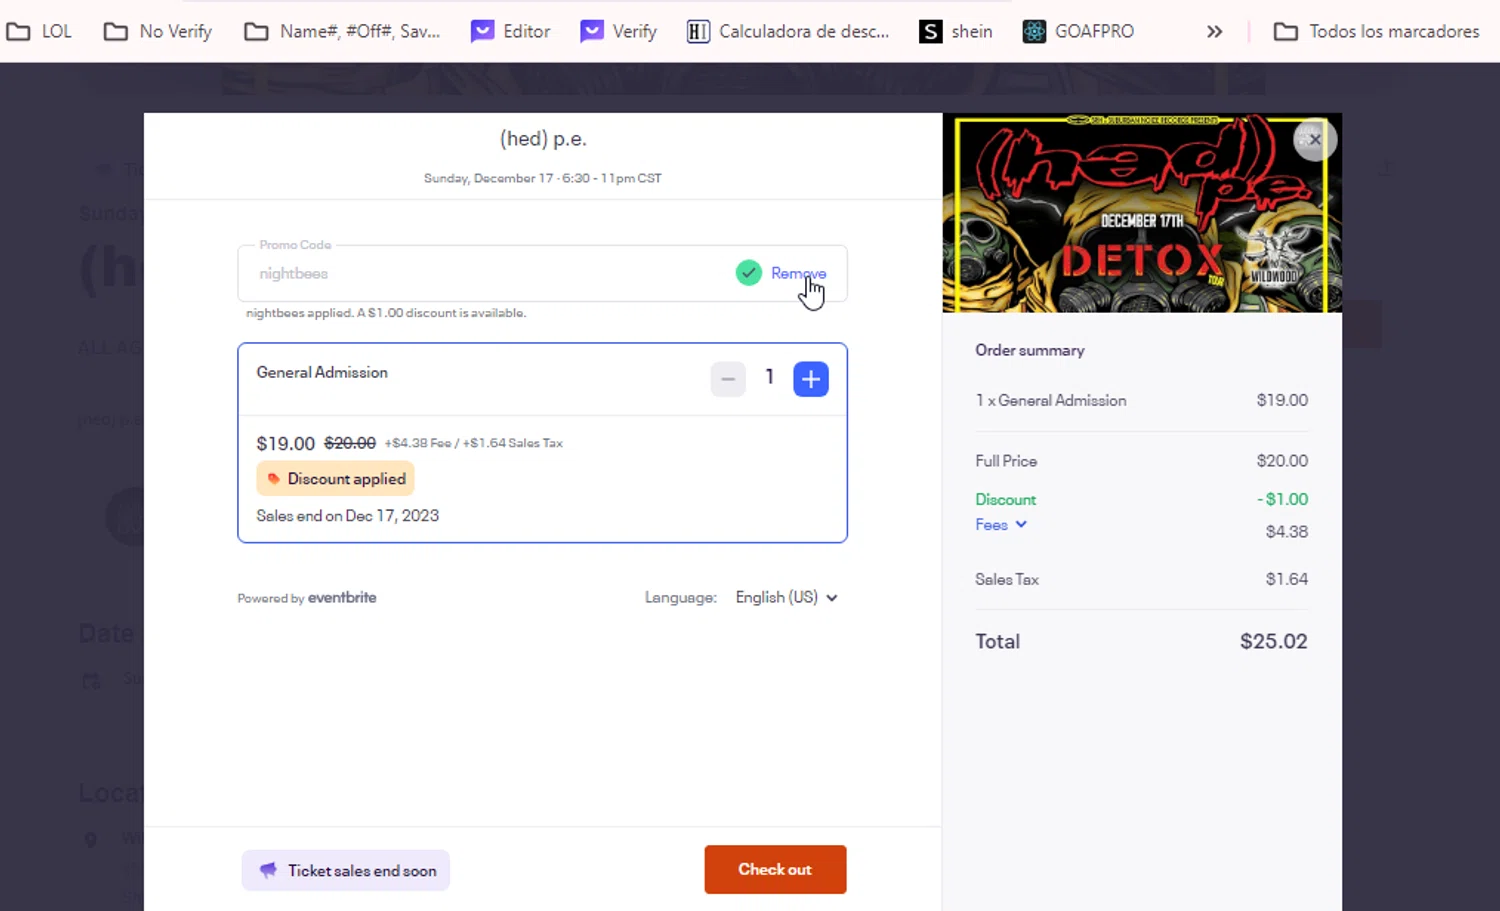The width and height of the screenshot is (1500, 911).
Task: Open the LOL bookmarks folder
Action: pyautogui.click(x=39, y=31)
